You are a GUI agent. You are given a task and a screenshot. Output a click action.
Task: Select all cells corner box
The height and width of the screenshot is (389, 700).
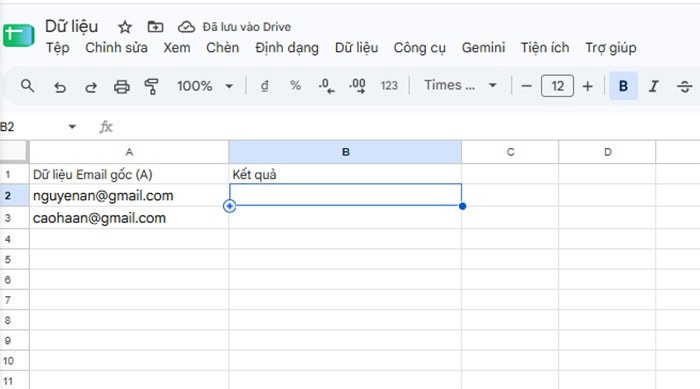pos(14,152)
